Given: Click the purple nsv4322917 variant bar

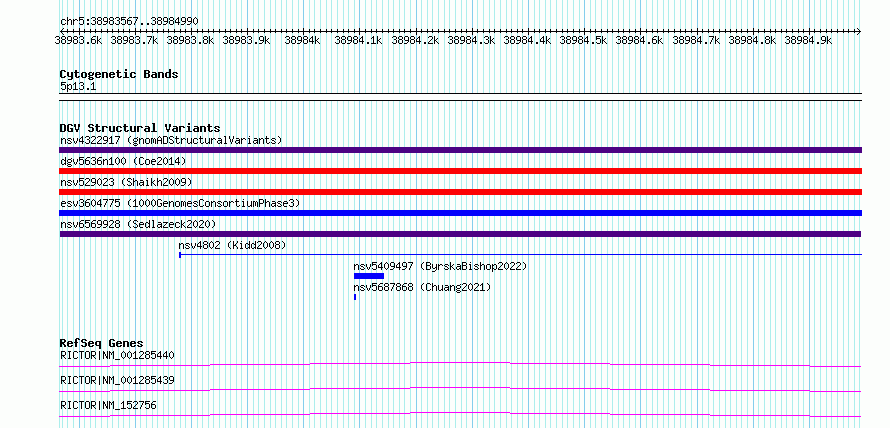Looking at the screenshot, I should pos(460,150).
